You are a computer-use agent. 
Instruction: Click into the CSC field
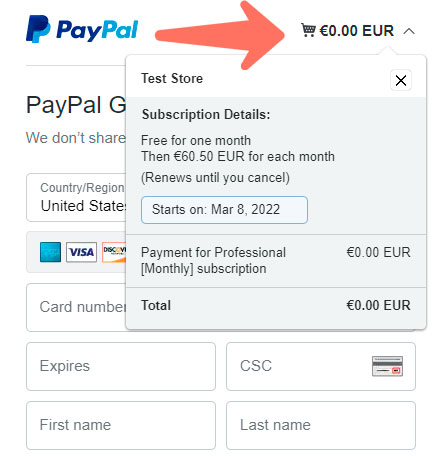(x=321, y=366)
